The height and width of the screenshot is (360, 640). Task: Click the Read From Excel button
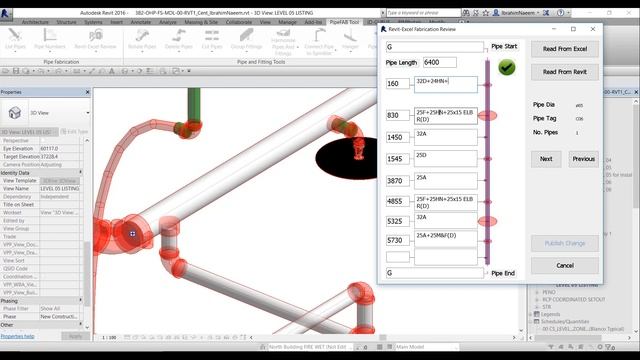[x=565, y=49]
